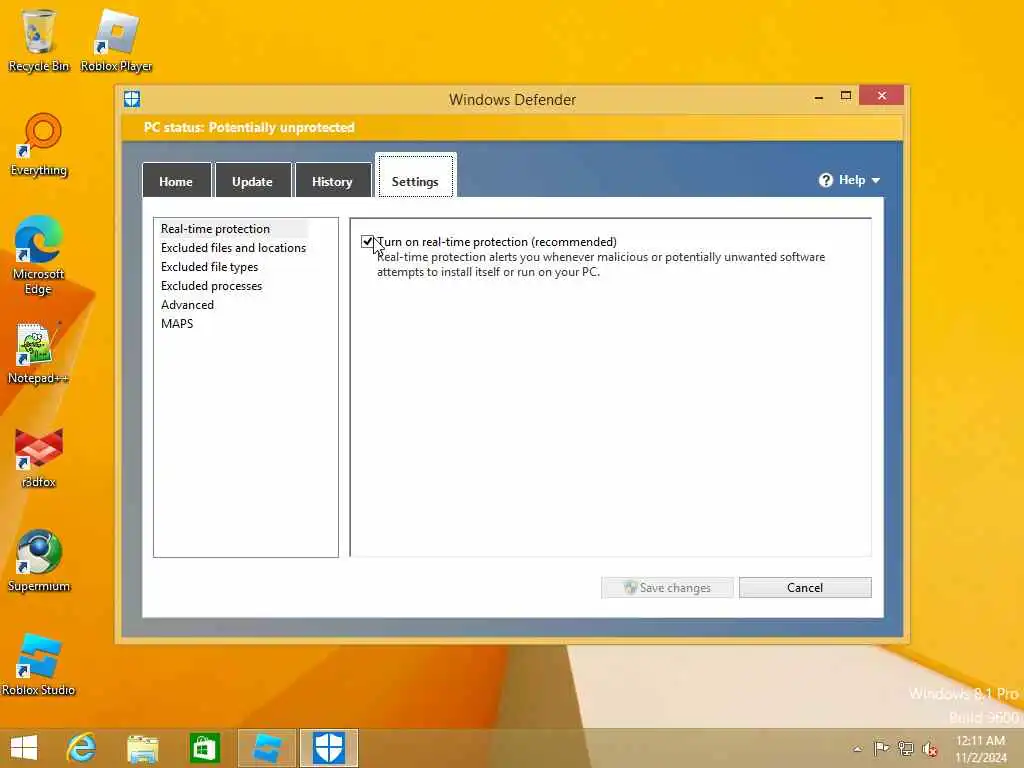Click the Windows Defender taskbar button
This screenshot has height=768, width=1024.
click(329, 748)
